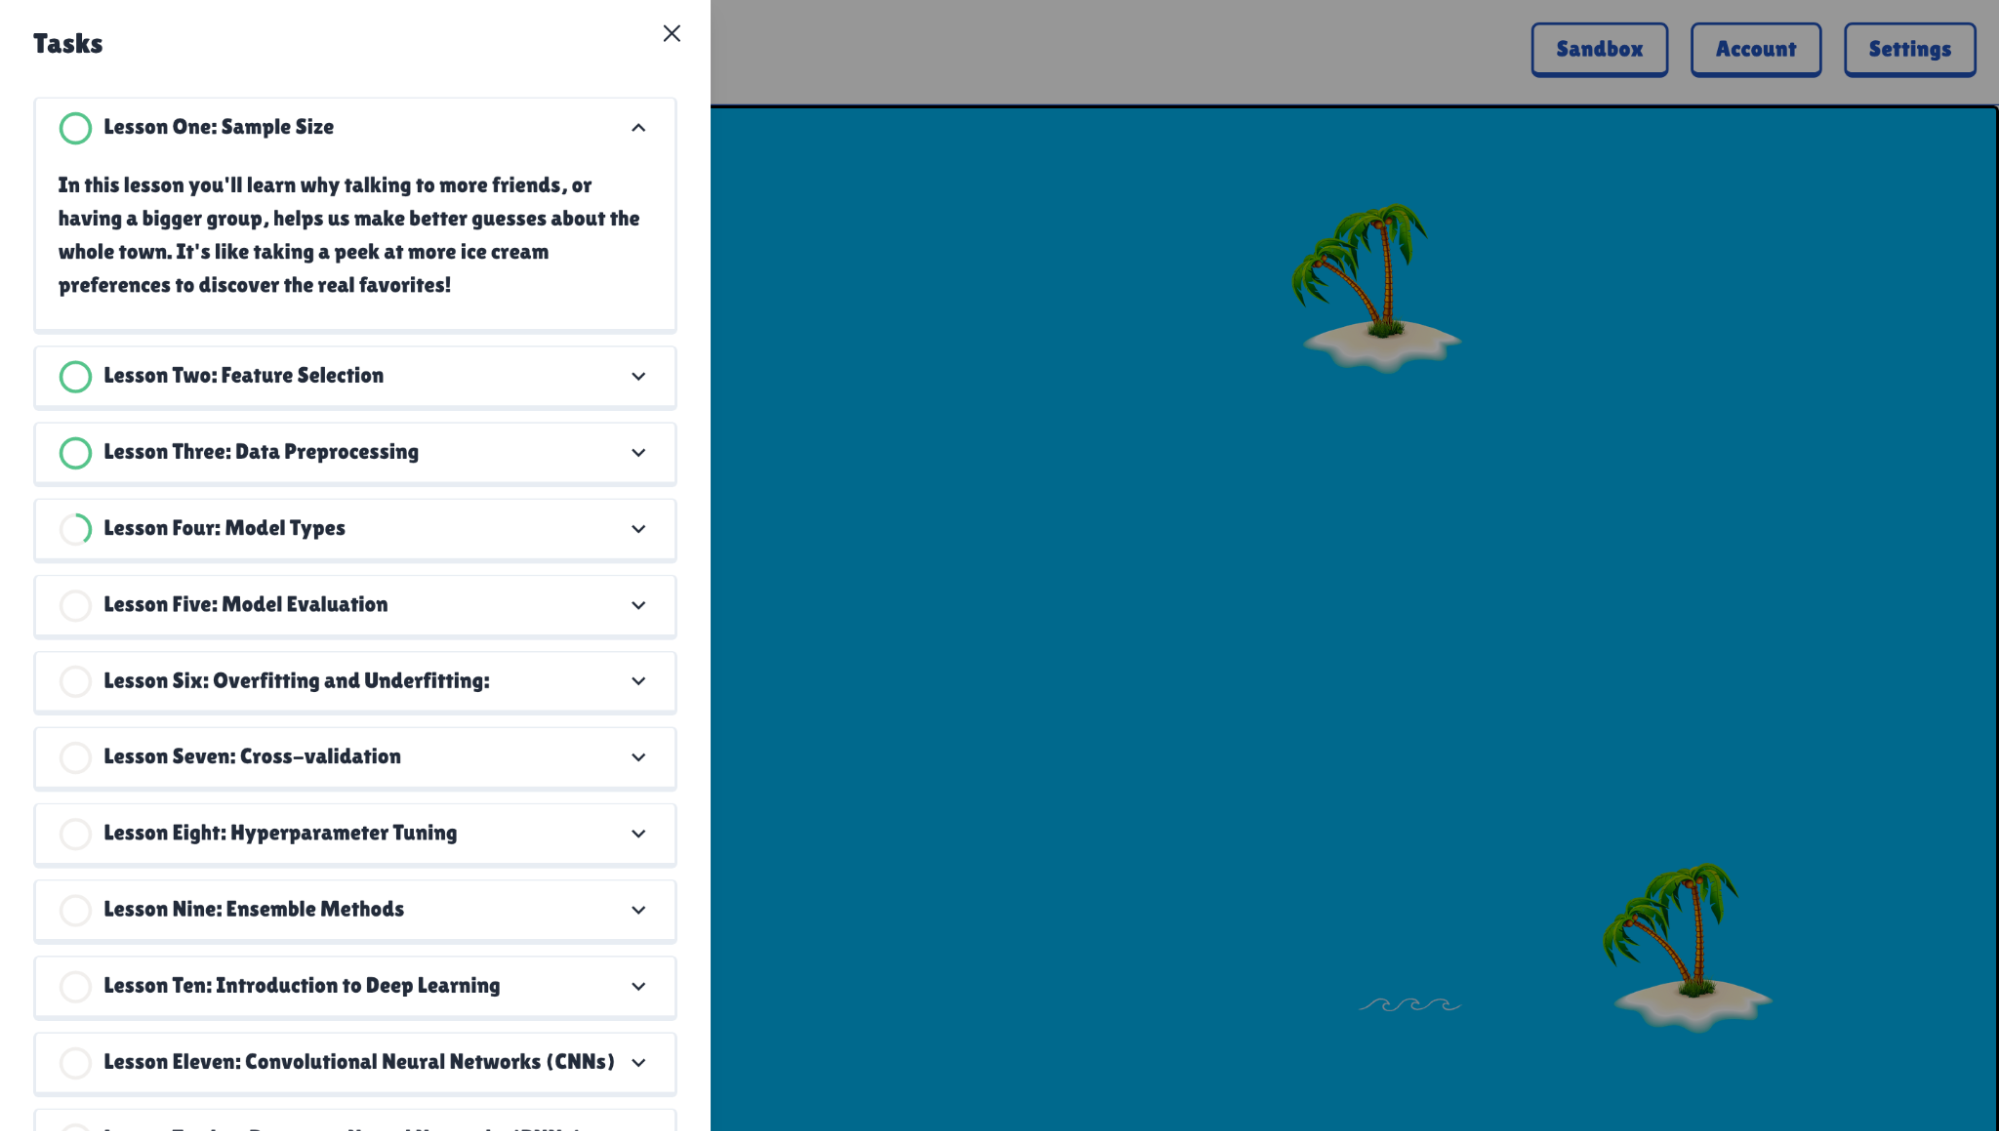Close the Tasks panel with the X icon
Screen dimensions: 1999x1132
click(671, 34)
